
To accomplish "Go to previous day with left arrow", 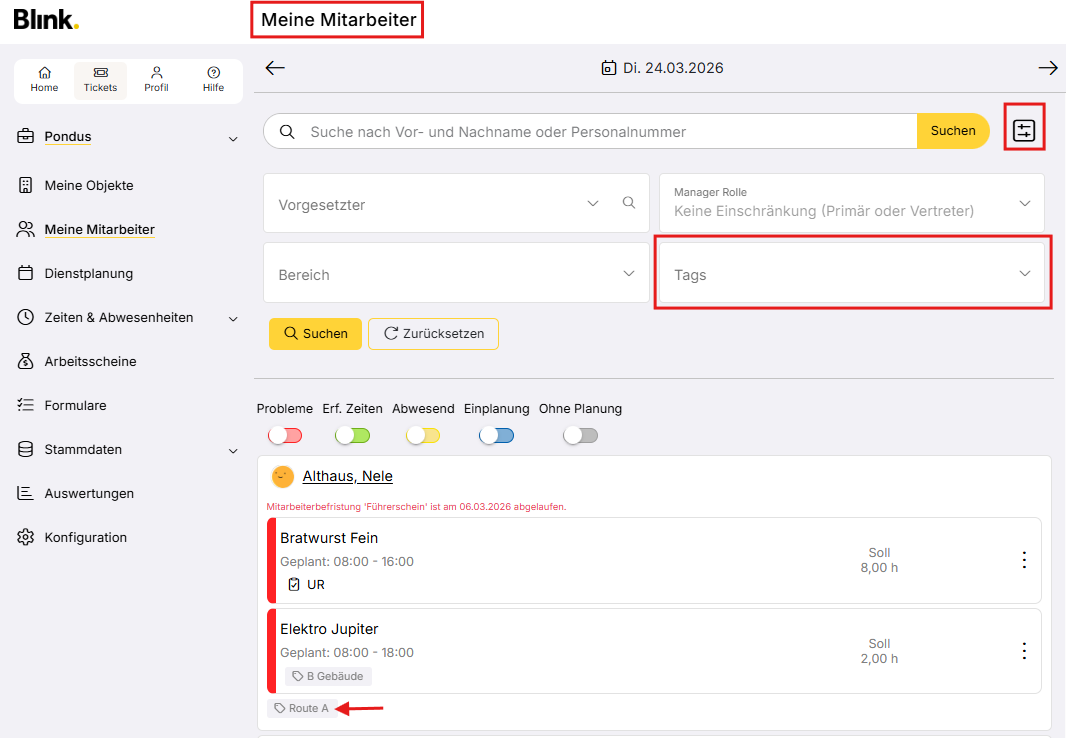I will [275, 68].
